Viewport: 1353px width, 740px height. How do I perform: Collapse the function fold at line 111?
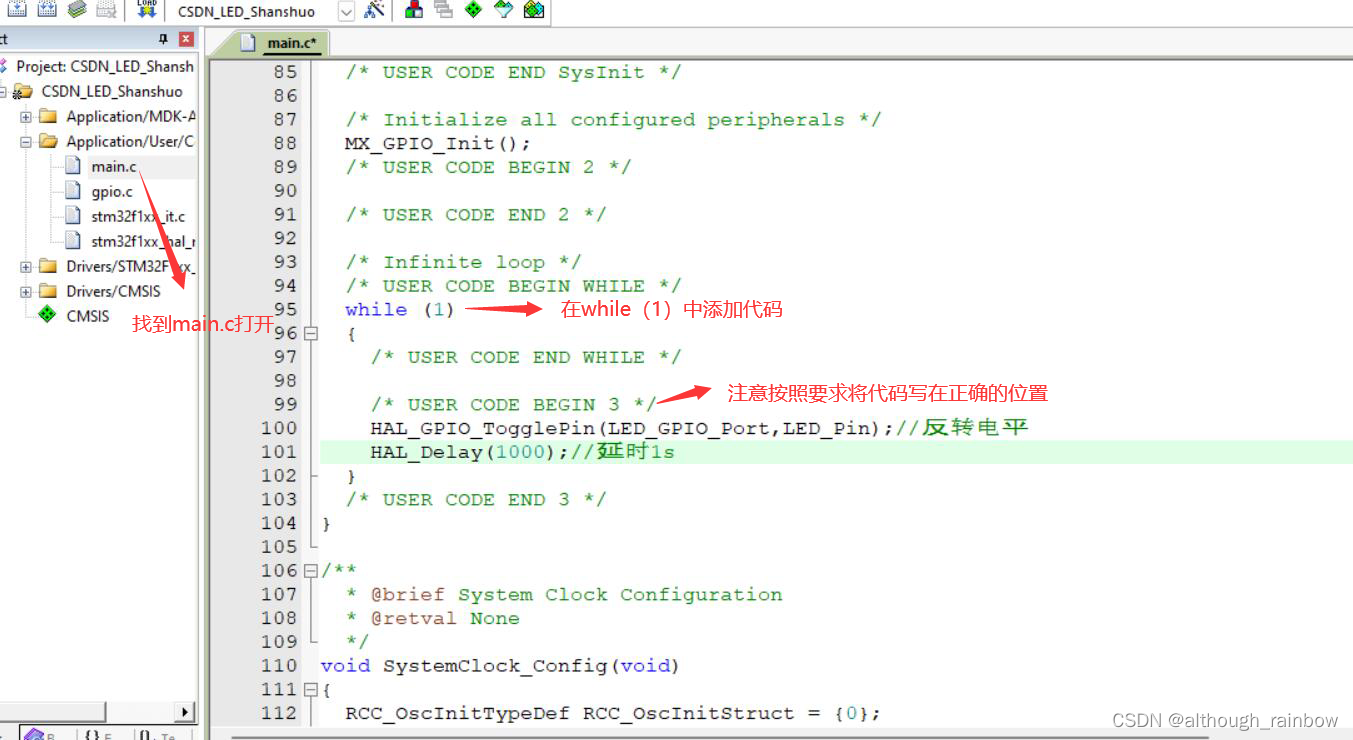[310, 690]
